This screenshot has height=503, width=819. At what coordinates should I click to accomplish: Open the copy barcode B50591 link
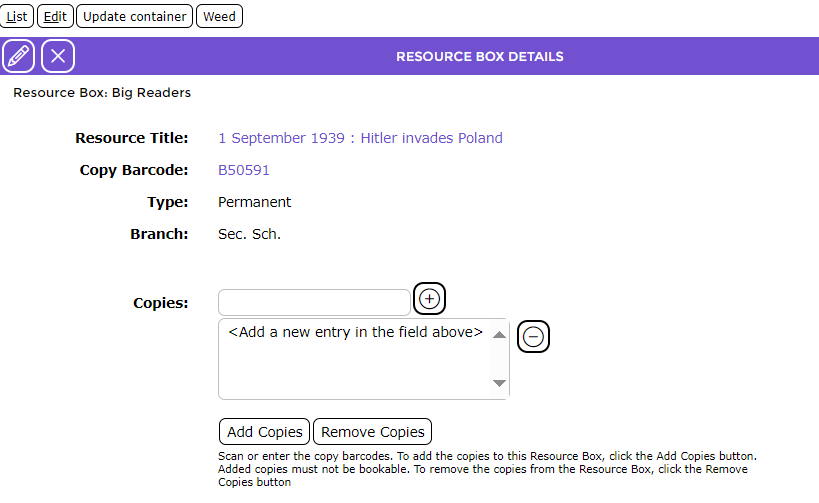(x=244, y=170)
